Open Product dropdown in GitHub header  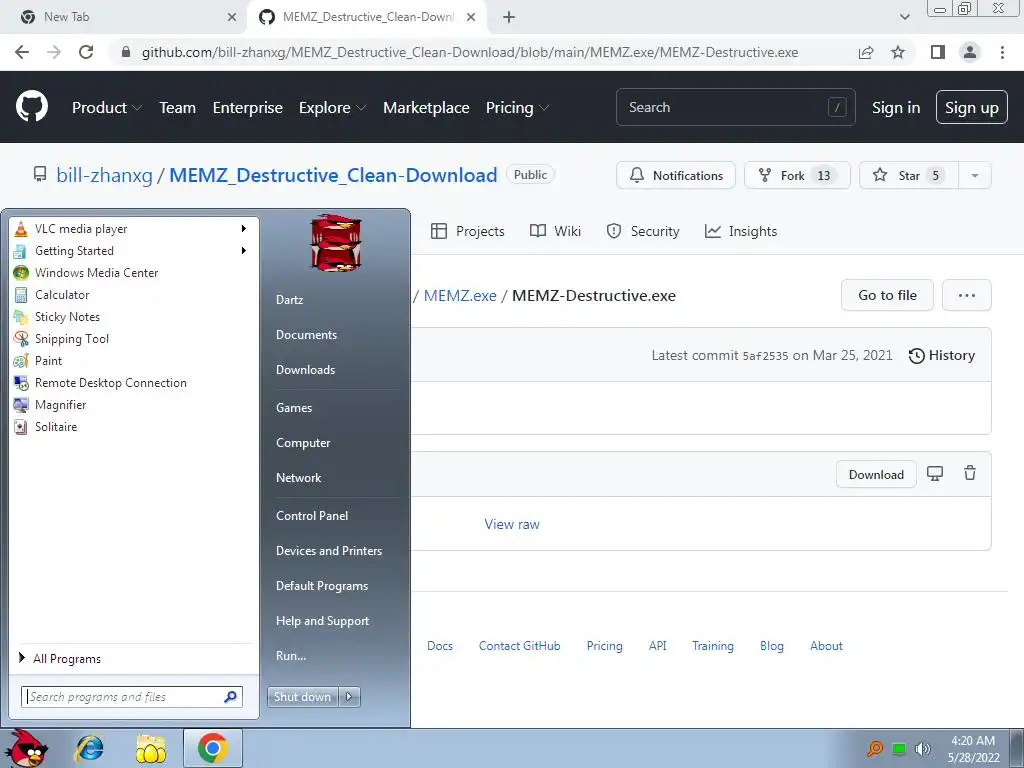(106, 108)
